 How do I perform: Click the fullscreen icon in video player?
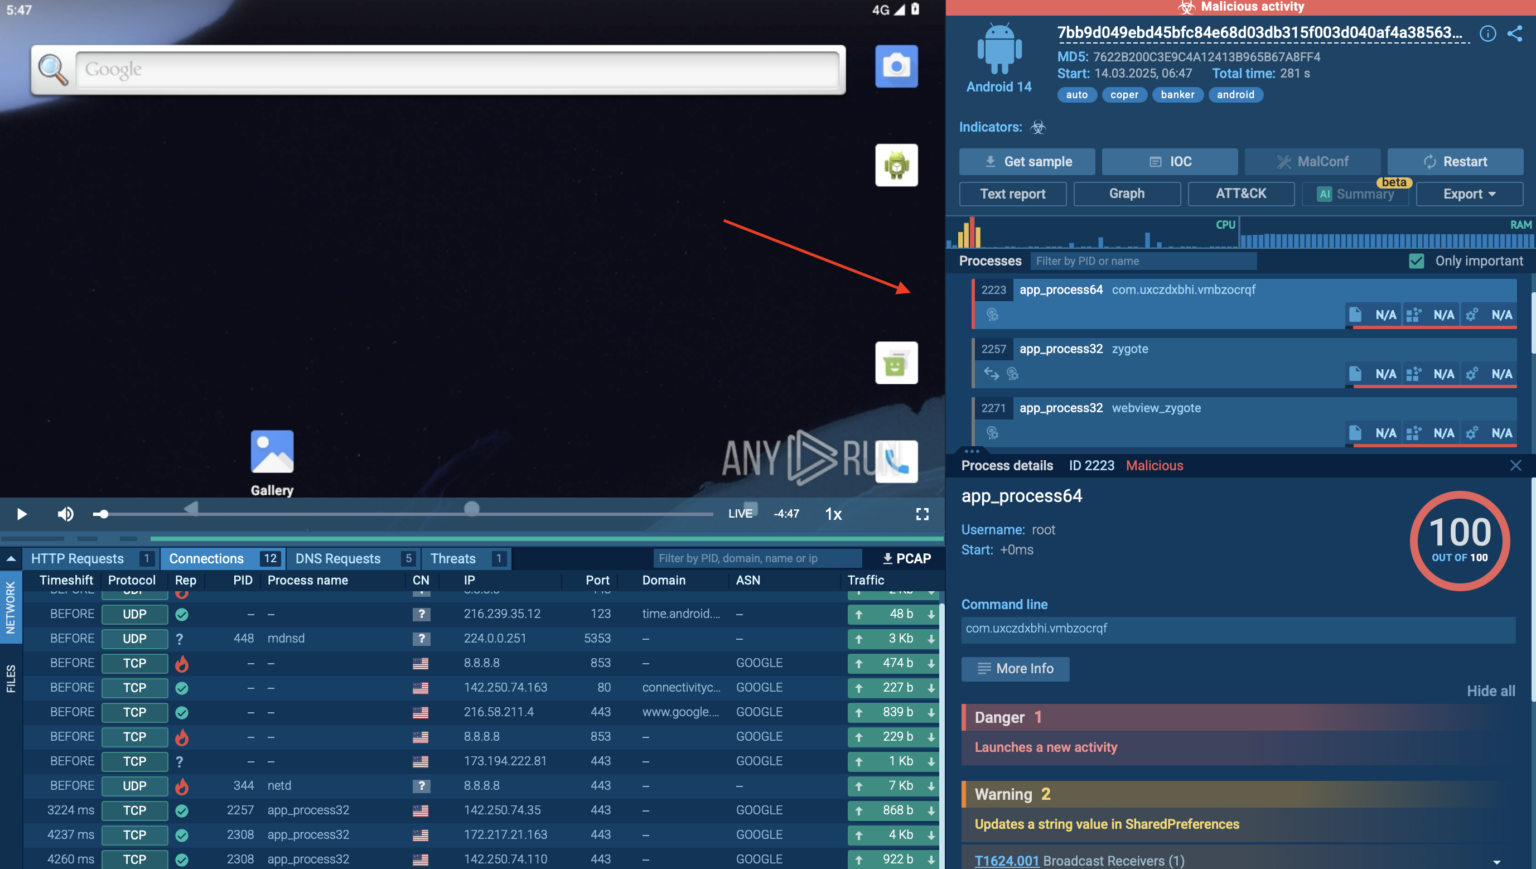click(x=922, y=514)
